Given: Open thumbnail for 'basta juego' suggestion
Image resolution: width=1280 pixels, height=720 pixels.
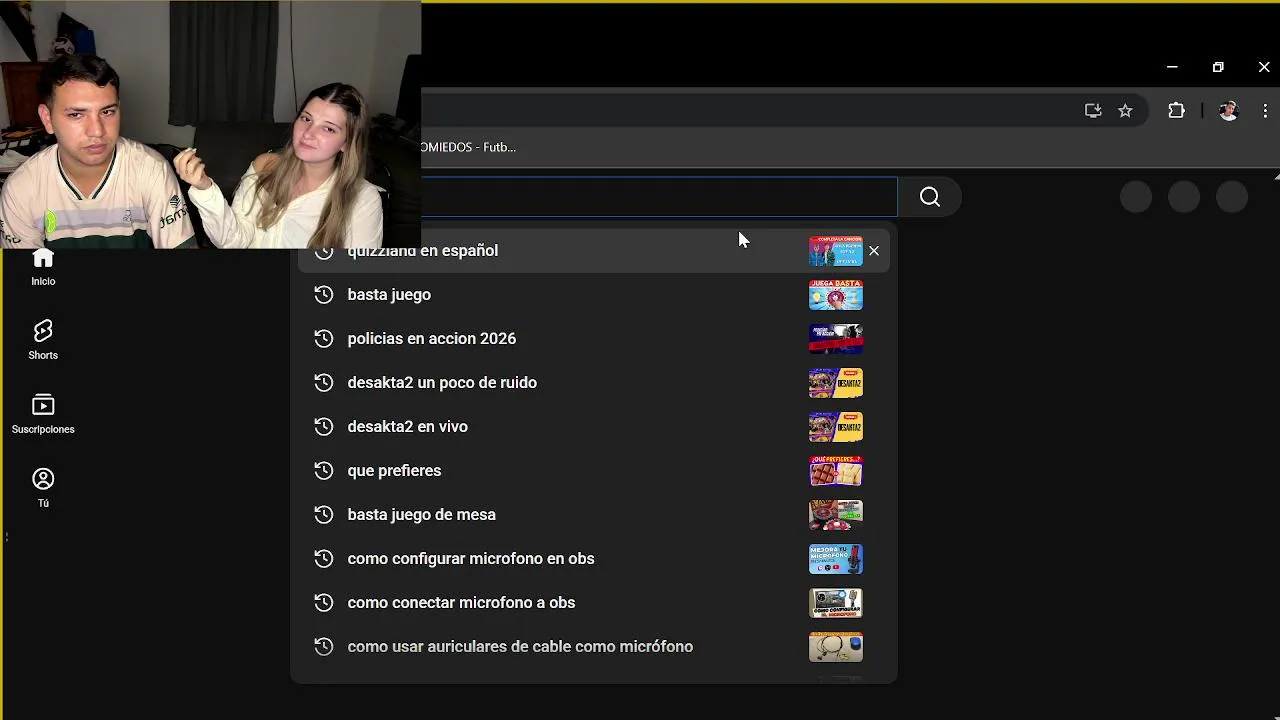Looking at the screenshot, I should coord(835,294).
